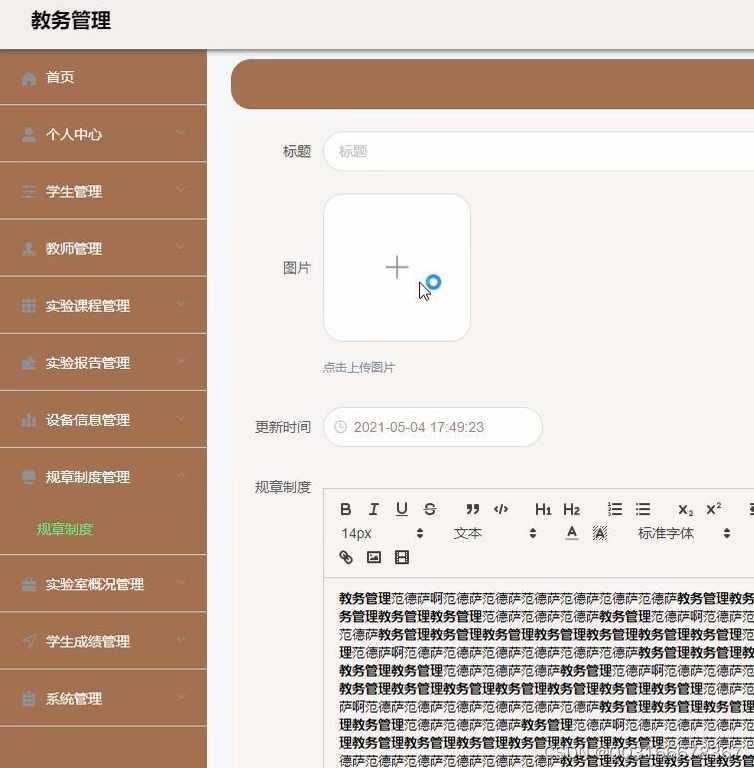Viewport: 754px width, 768px height.
Task: Toggle italic formatting in the editor
Action: [x=373, y=509]
